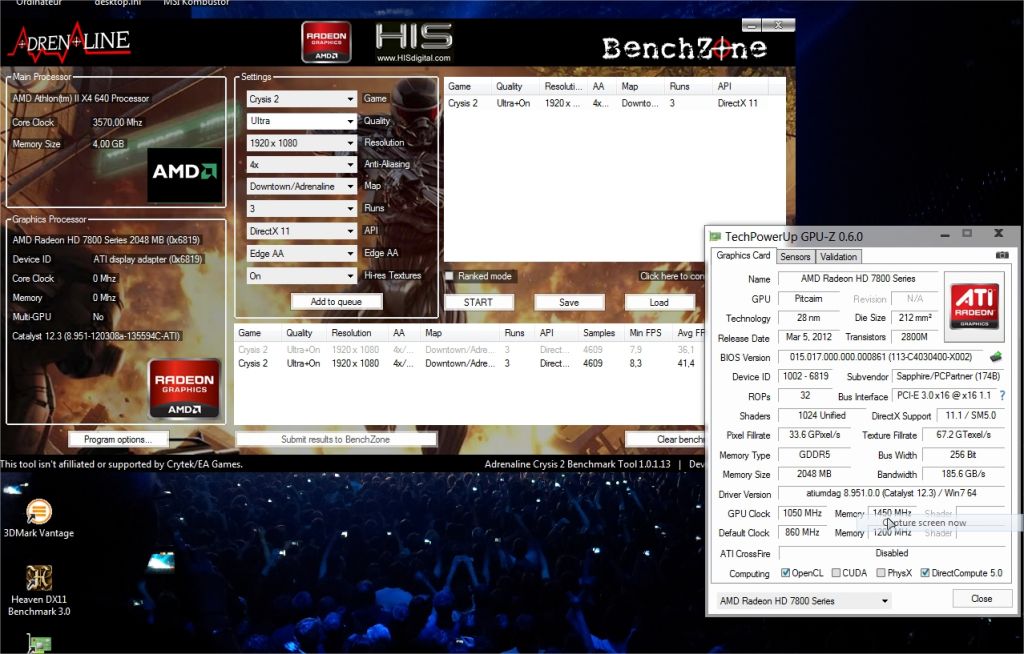Open the Anti-Aliasing dropdown showing 4x
Screen dimensions: 1024x654
302,165
